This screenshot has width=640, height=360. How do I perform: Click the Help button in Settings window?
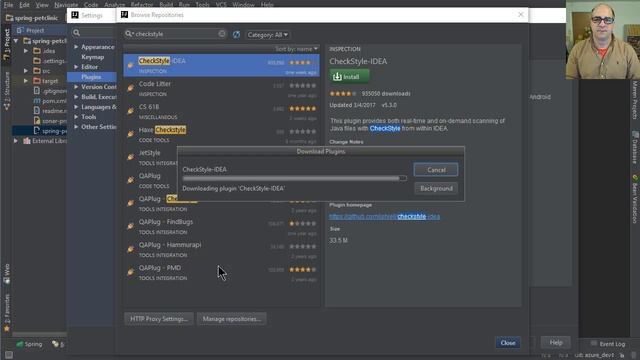[x=556, y=342]
